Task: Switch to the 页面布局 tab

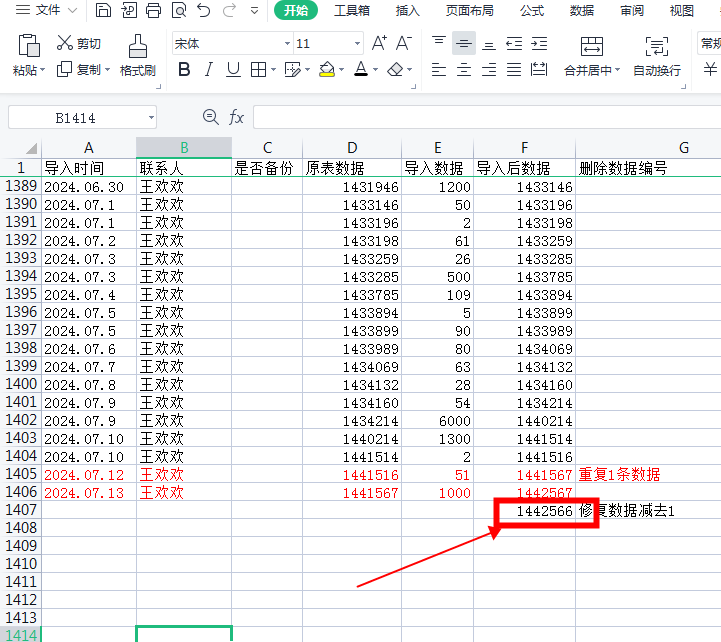Action: coord(469,10)
